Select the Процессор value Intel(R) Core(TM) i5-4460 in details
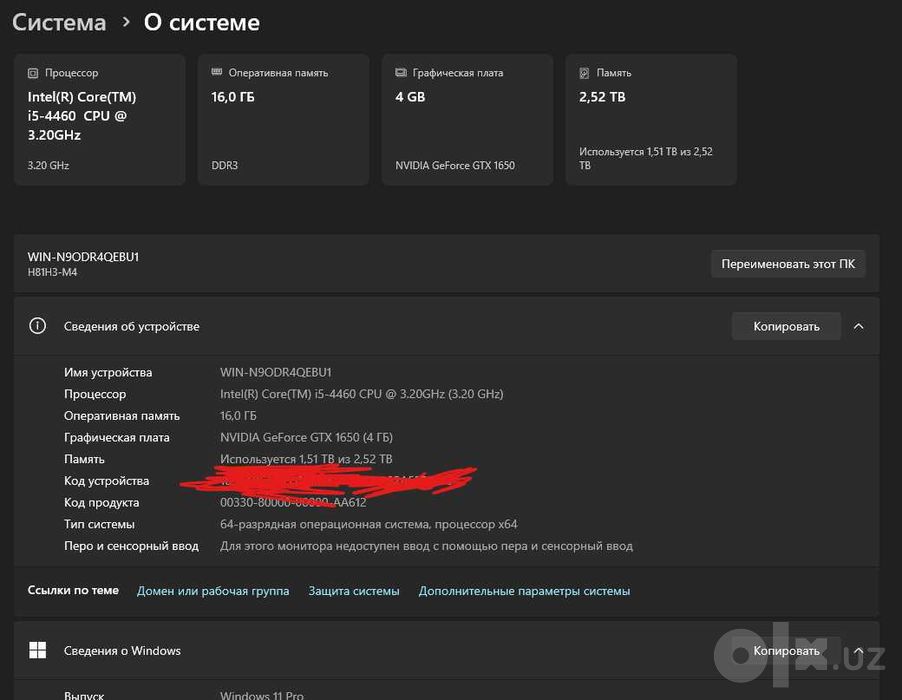This screenshot has width=902, height=700. (x=361, y=394)
